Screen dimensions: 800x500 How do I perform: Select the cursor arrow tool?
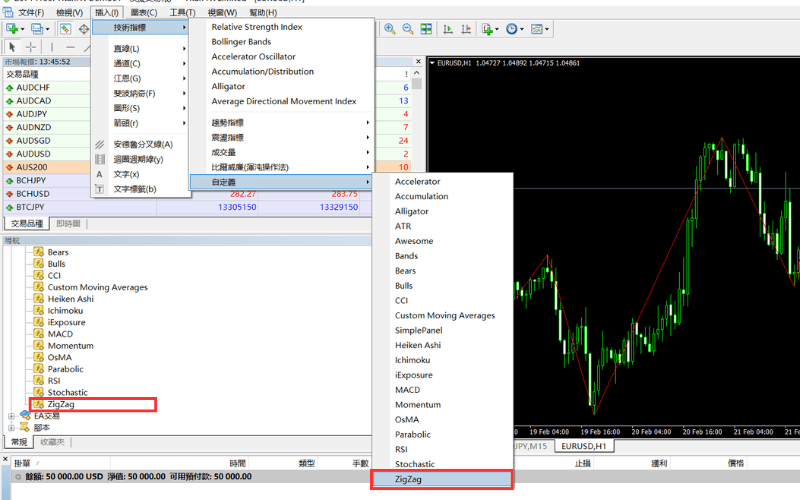12,47
